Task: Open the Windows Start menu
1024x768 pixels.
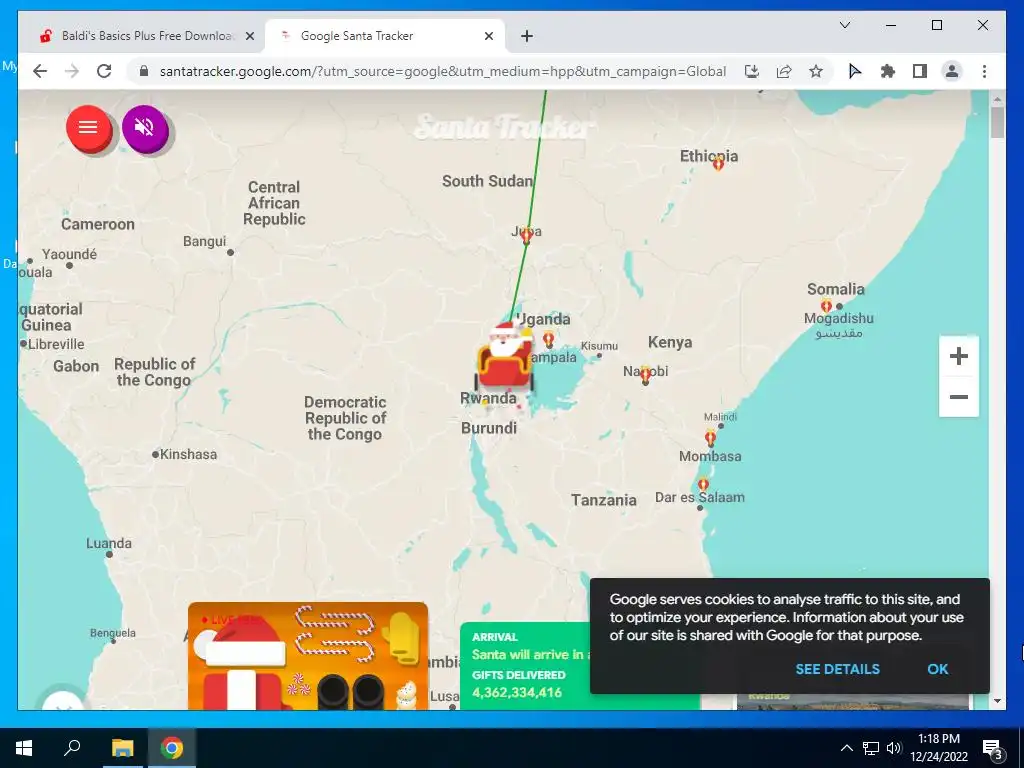Action: 24,748
